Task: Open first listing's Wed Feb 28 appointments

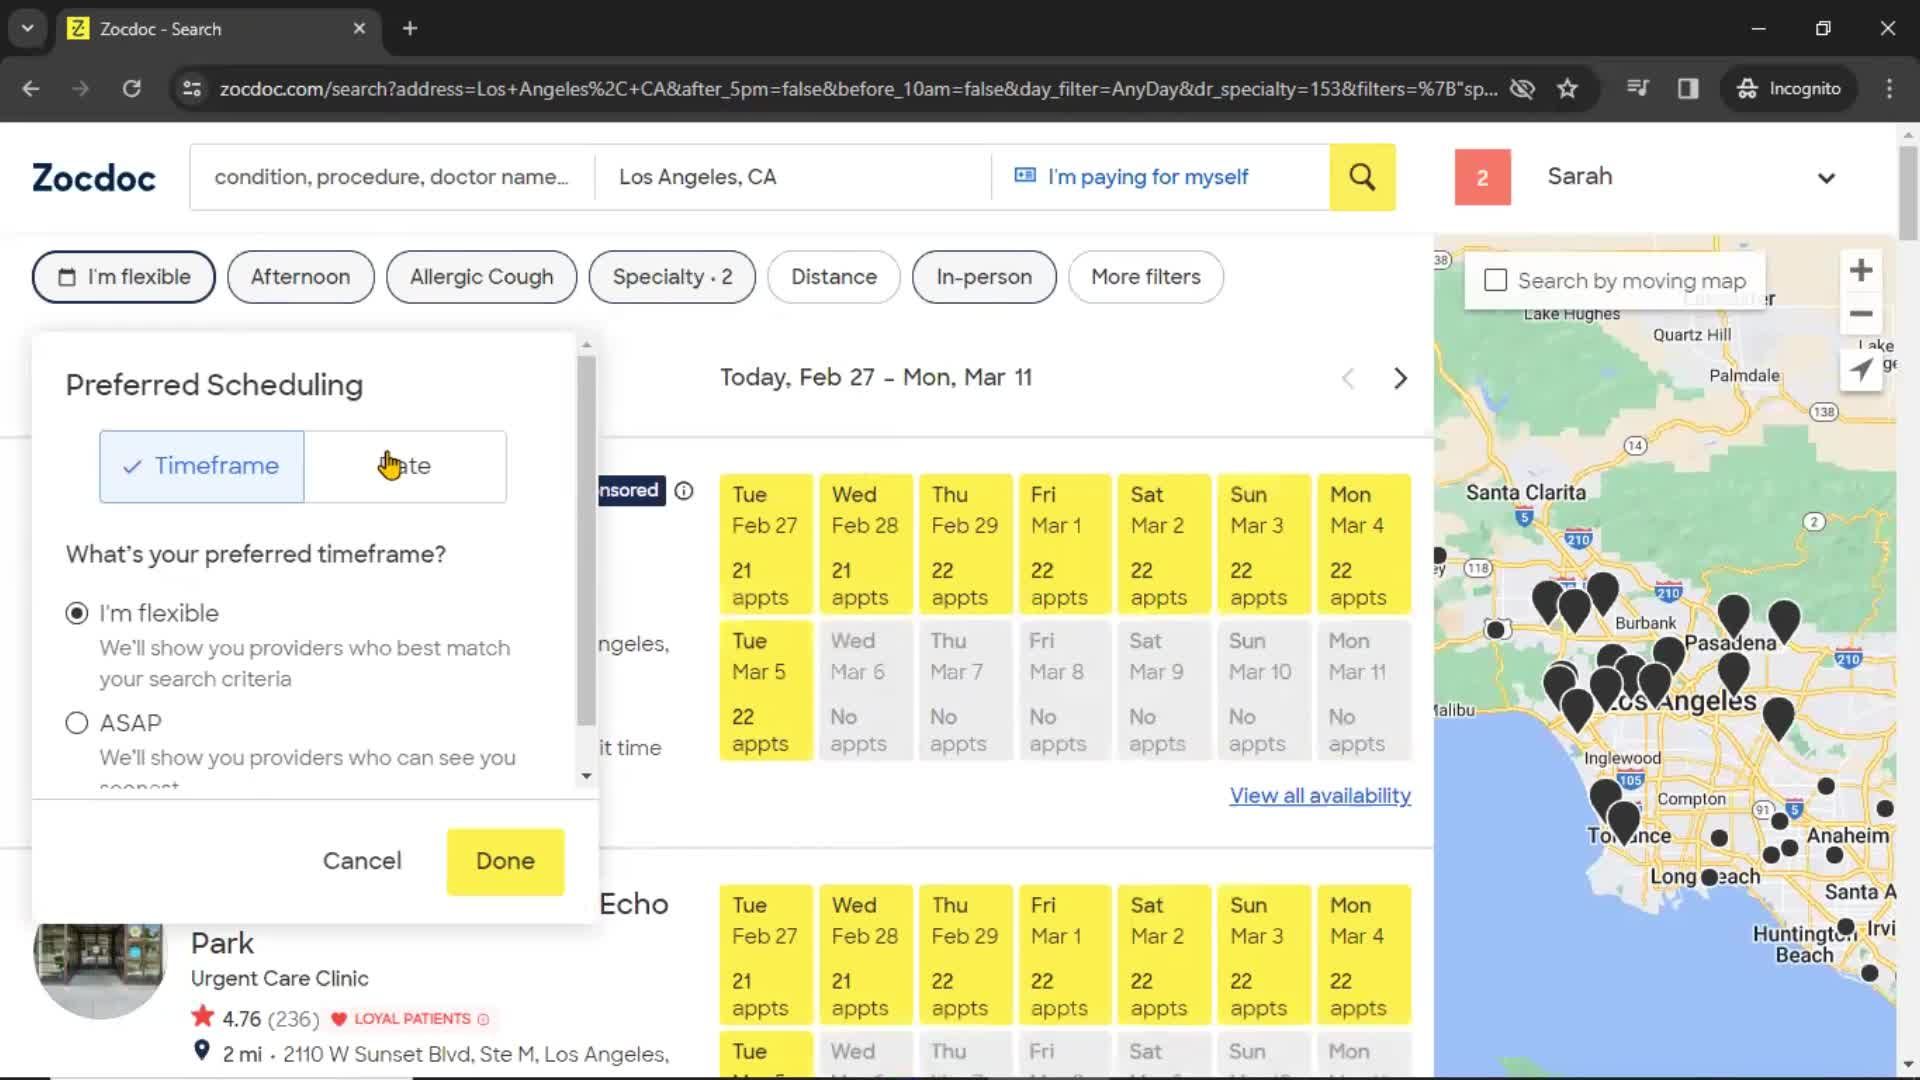Action: 866,544
